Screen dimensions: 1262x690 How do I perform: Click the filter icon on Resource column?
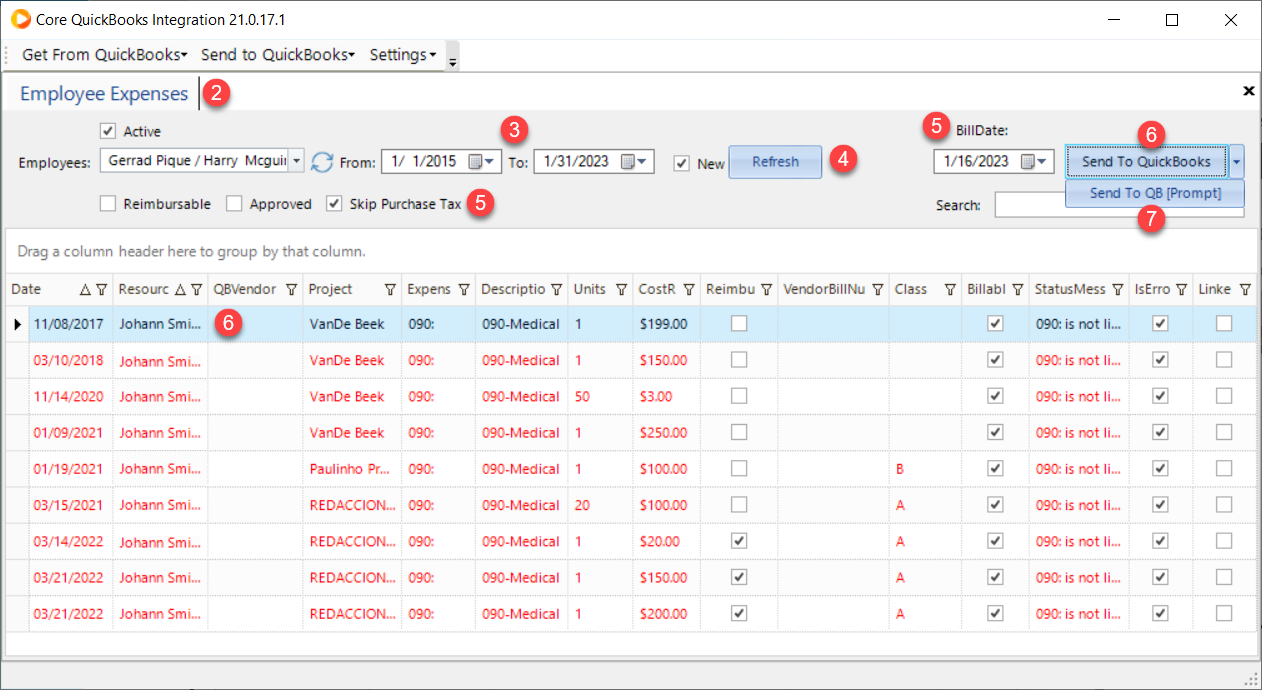pos(196,289)
